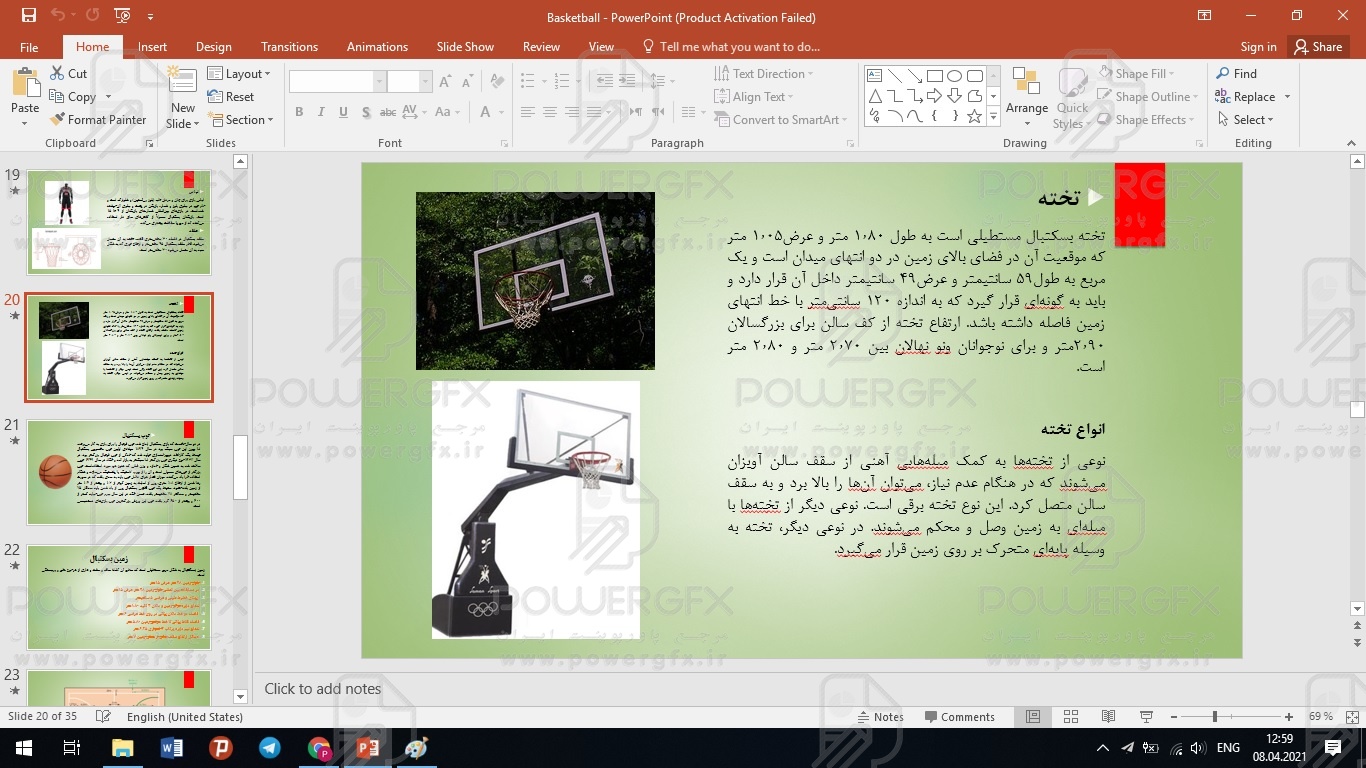1366x768 pixels.
Task: Switch to Slide Sorter view
Action: (1071, 717)
